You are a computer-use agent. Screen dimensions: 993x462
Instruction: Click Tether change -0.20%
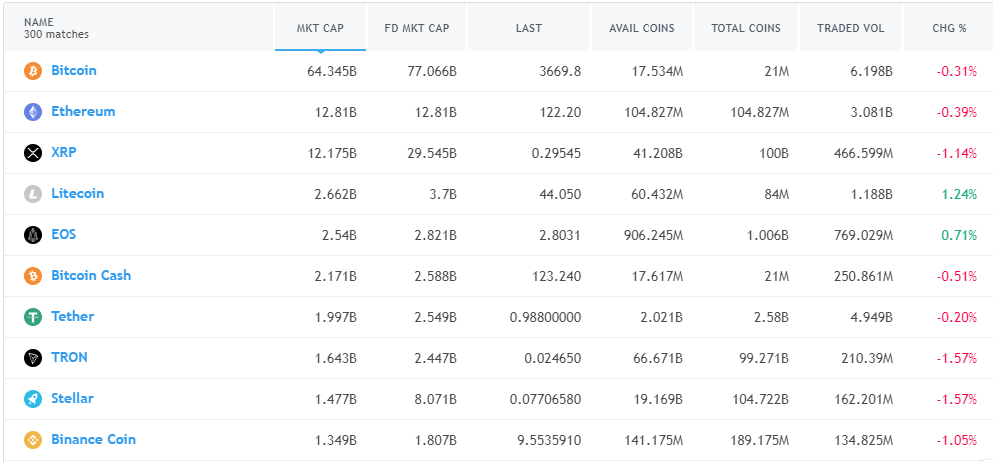pyautogui.click(x=957, y=318)
